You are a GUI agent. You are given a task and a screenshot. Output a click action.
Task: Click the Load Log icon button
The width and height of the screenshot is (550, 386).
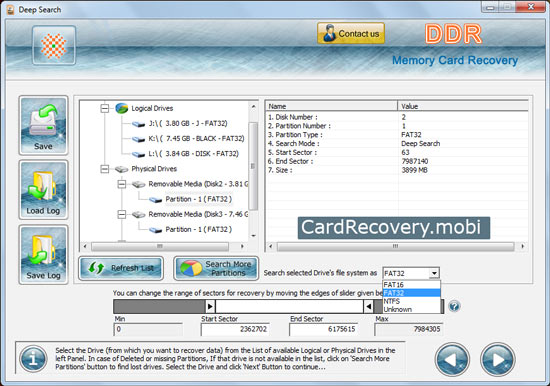[x=43, y=190]
